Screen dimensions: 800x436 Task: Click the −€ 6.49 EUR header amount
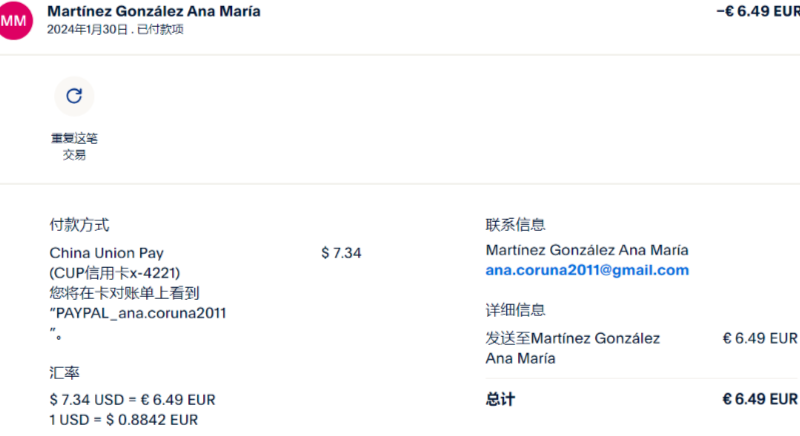coord(757,11)
